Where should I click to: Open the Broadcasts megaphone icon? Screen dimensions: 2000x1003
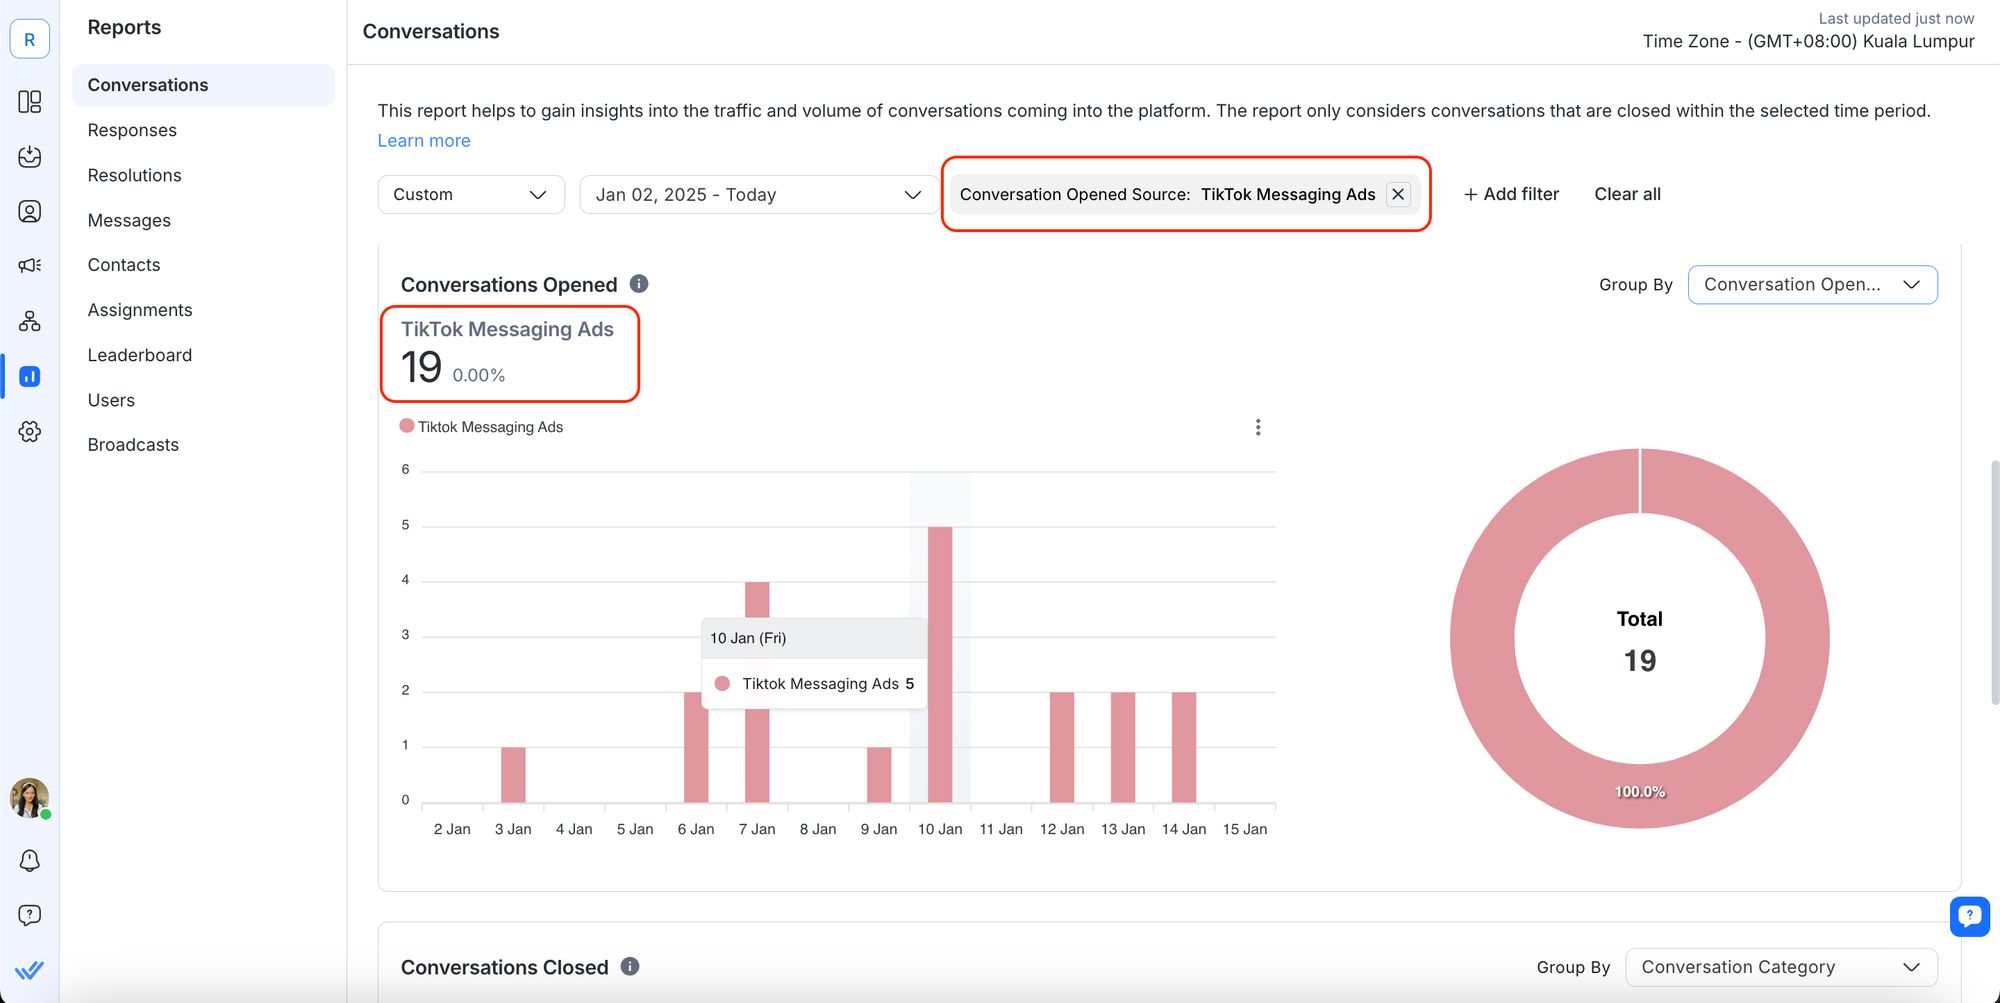tap(30, 265)
